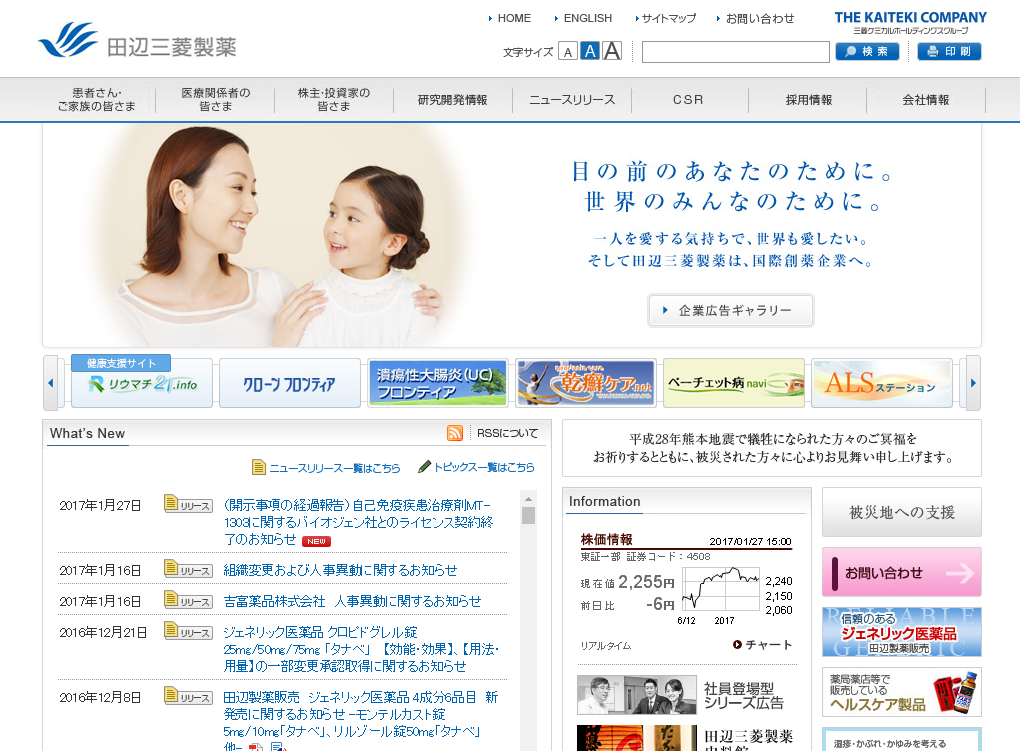Viewport: 1020px width, 751px height.
Task: Click the date text 2017年1月27日
Action: pos(100,506)
